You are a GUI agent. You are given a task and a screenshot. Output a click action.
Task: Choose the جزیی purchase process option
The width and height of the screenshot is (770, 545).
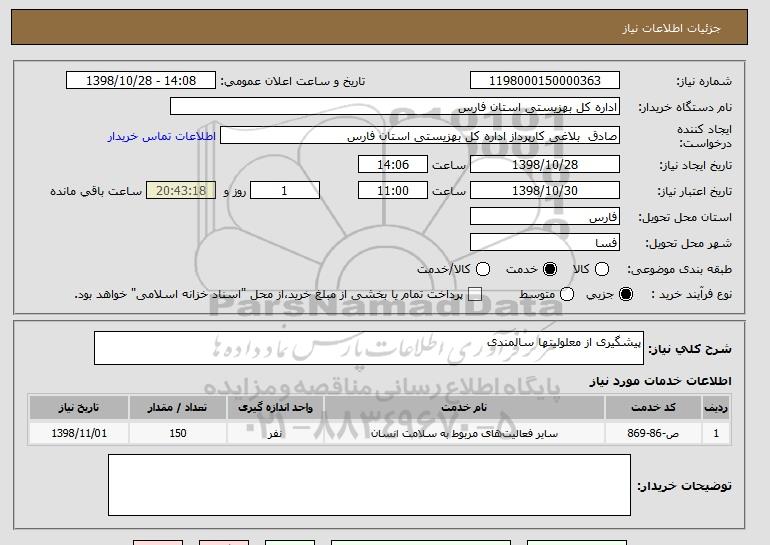[626, 294]
